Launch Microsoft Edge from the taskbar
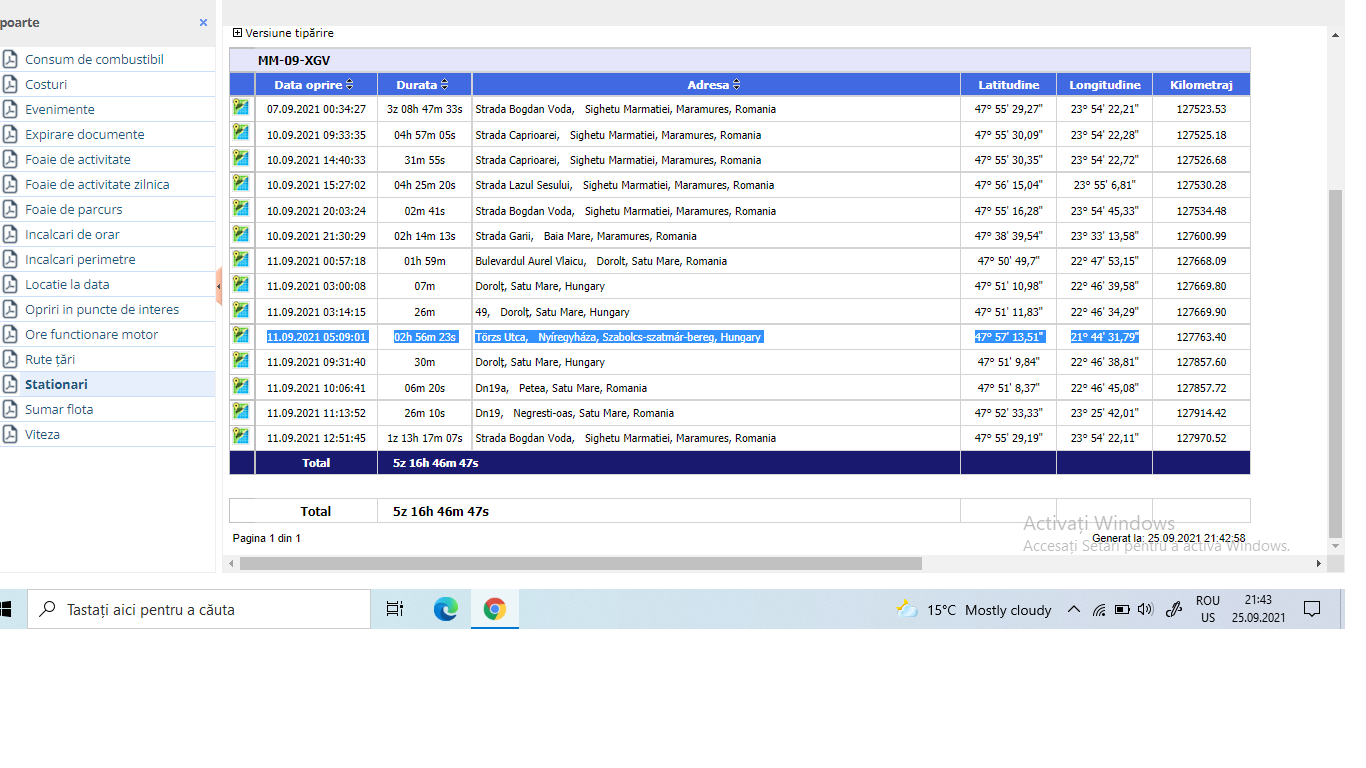Image resolution: width=1366 pixels, height=768 pixels. 445,609
